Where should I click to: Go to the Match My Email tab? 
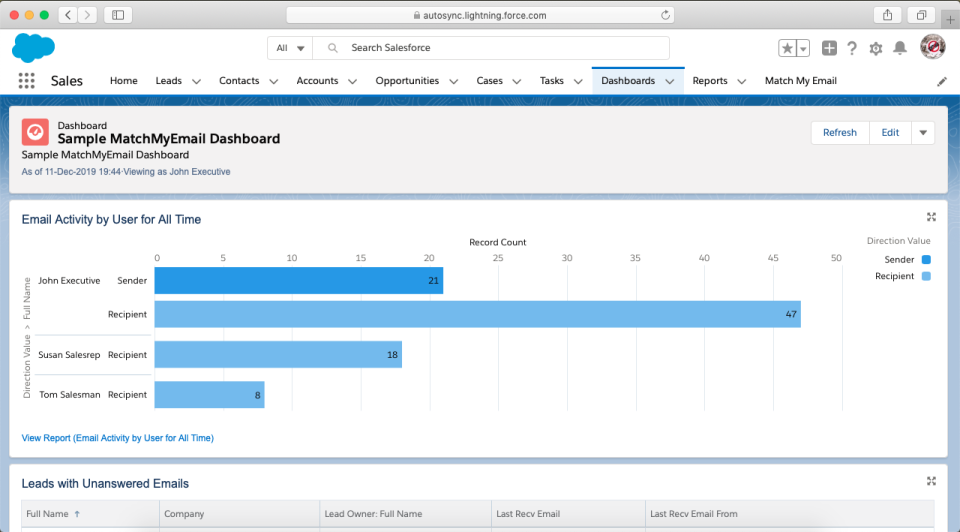click(x=800, y=81)
